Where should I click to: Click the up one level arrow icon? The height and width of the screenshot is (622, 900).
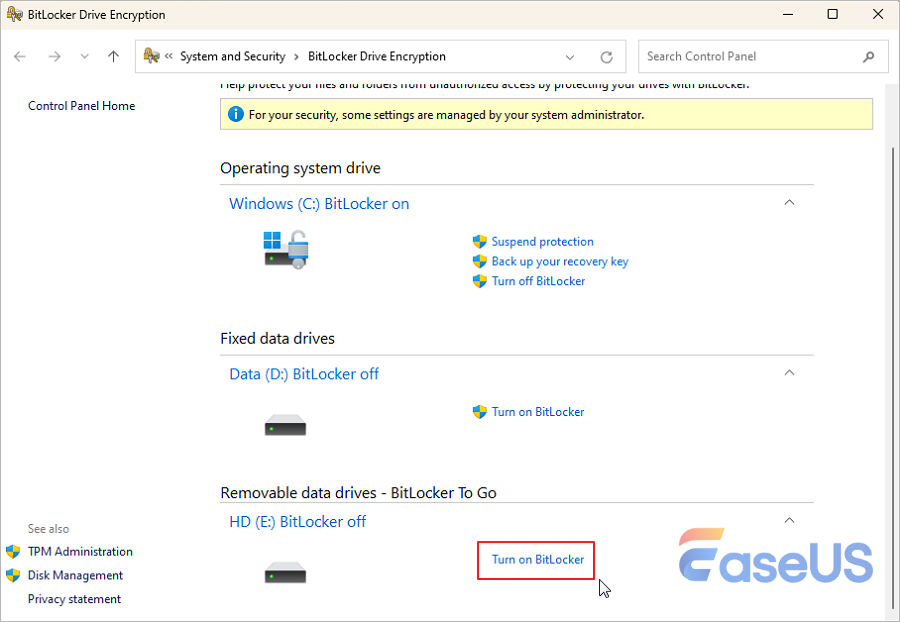tap(112, 57)
